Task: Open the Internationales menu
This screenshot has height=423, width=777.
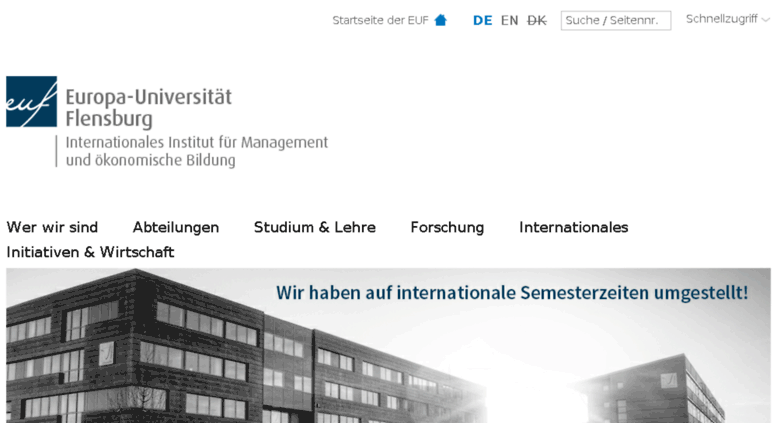Action: pyautogui.click(x=573, y=227)
